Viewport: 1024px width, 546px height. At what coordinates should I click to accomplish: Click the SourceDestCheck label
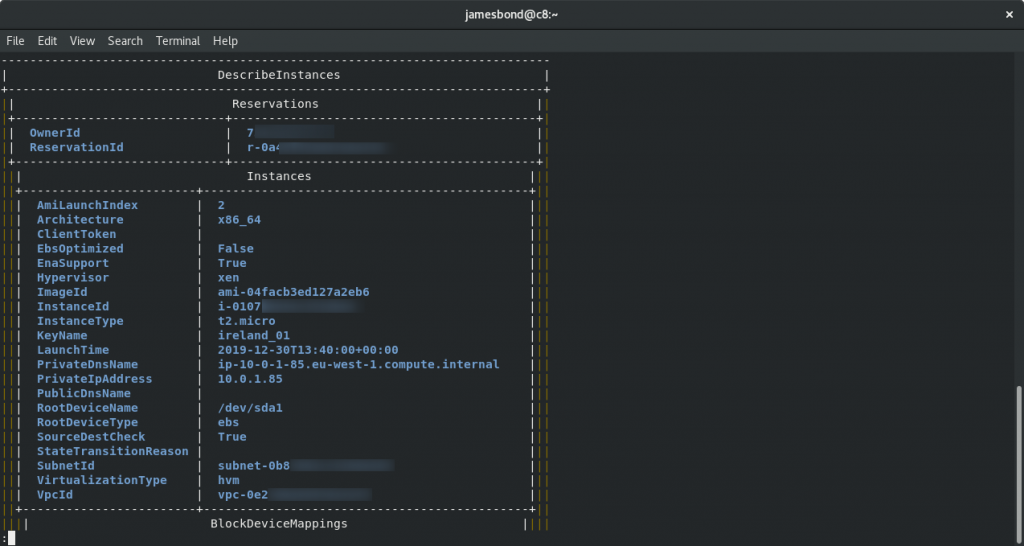tap(91, 437)
